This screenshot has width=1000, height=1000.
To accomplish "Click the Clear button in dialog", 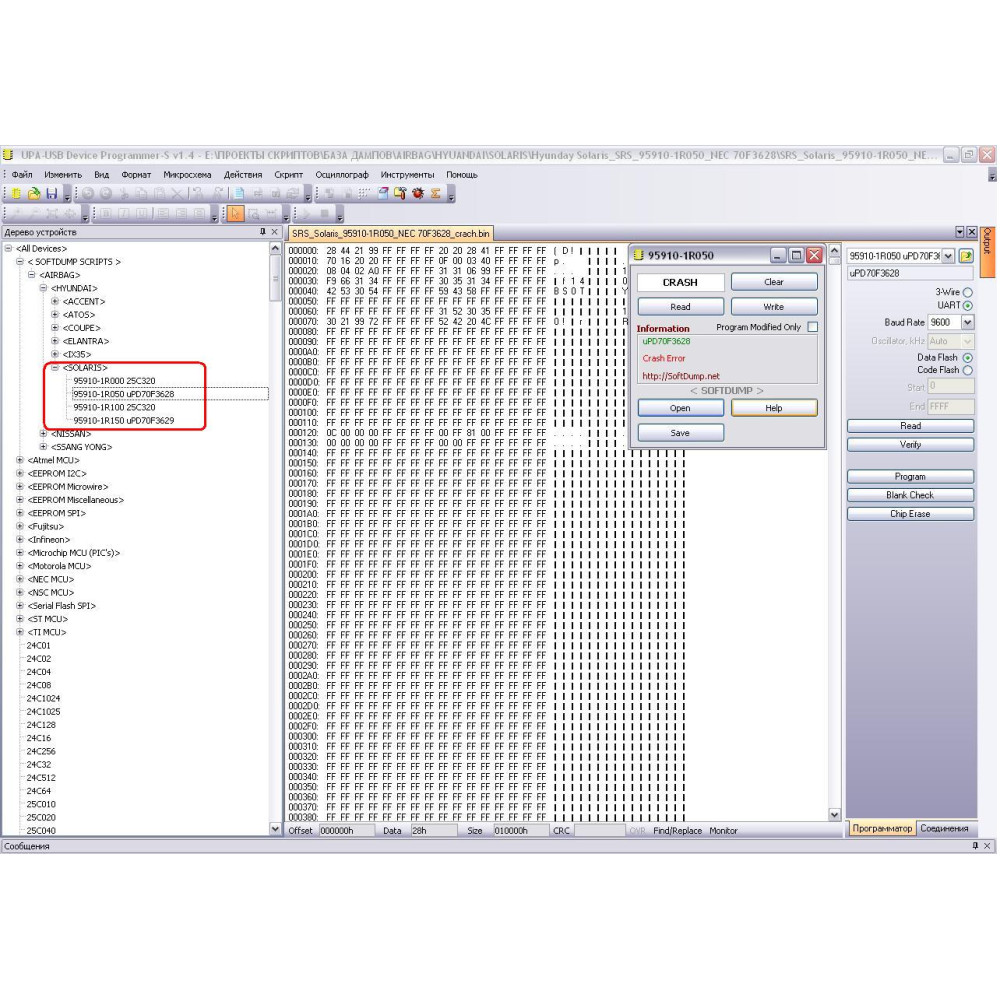I will [774, 282].
